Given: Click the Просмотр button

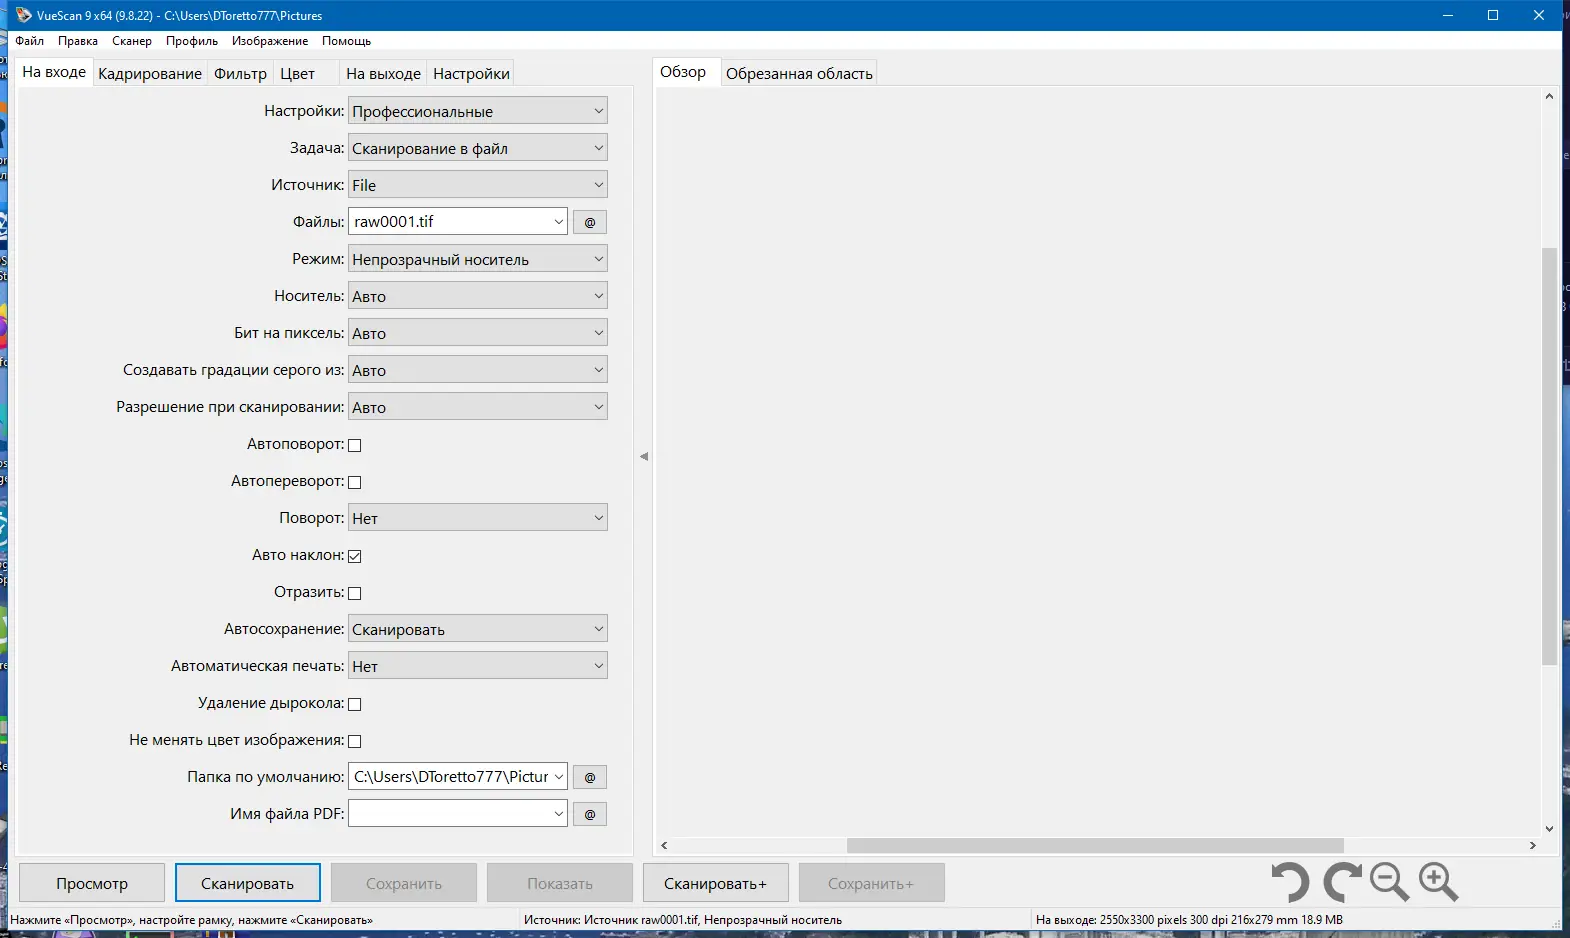Looking at the screenshot, I should (92, 883).
